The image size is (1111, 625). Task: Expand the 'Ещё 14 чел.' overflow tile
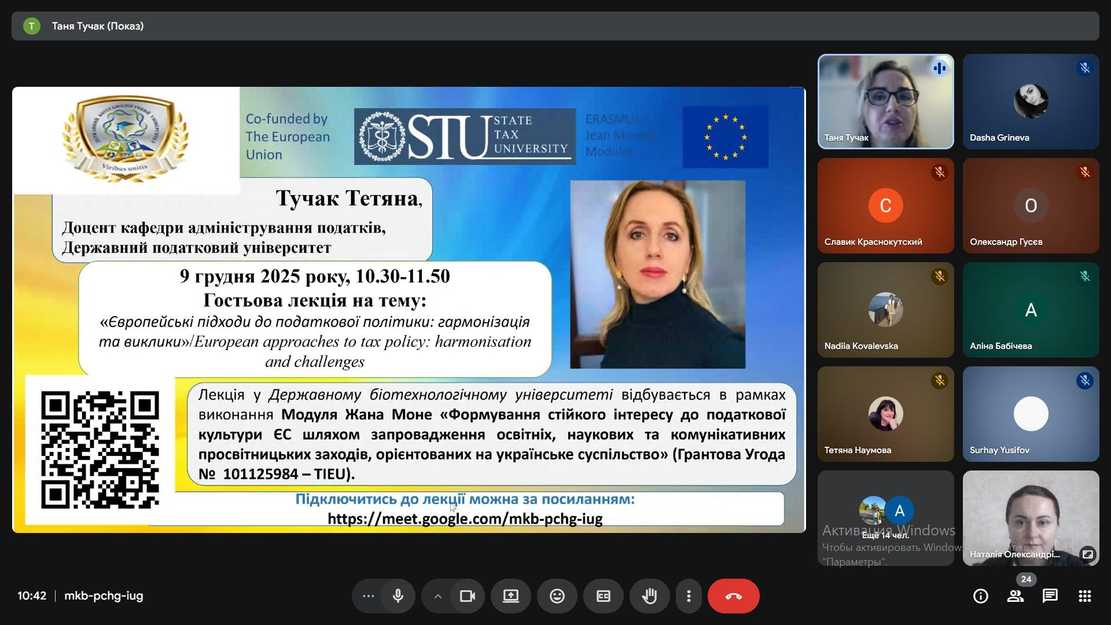click(x=884, y=517)
